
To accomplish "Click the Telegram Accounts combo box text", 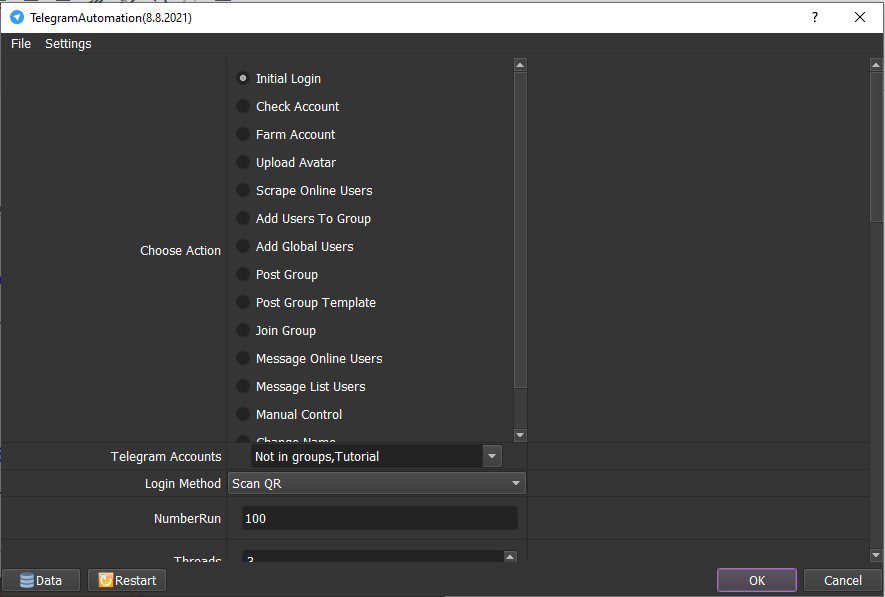I will point(367,456).
